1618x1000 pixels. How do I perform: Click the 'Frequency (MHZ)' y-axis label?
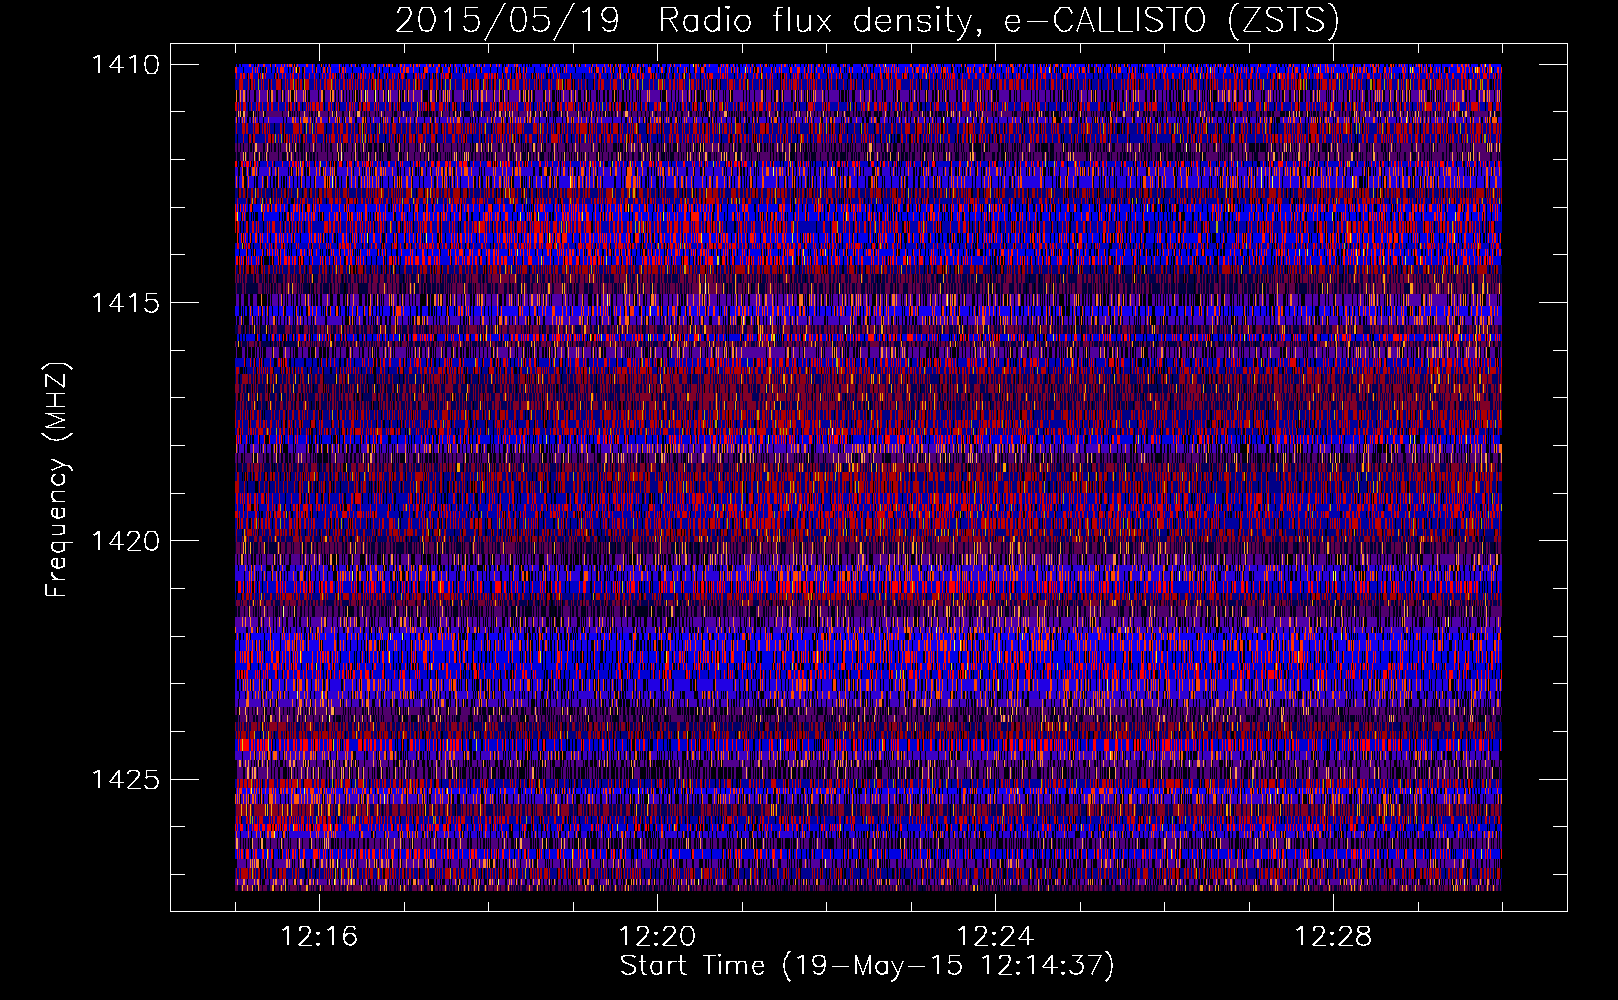58,479
